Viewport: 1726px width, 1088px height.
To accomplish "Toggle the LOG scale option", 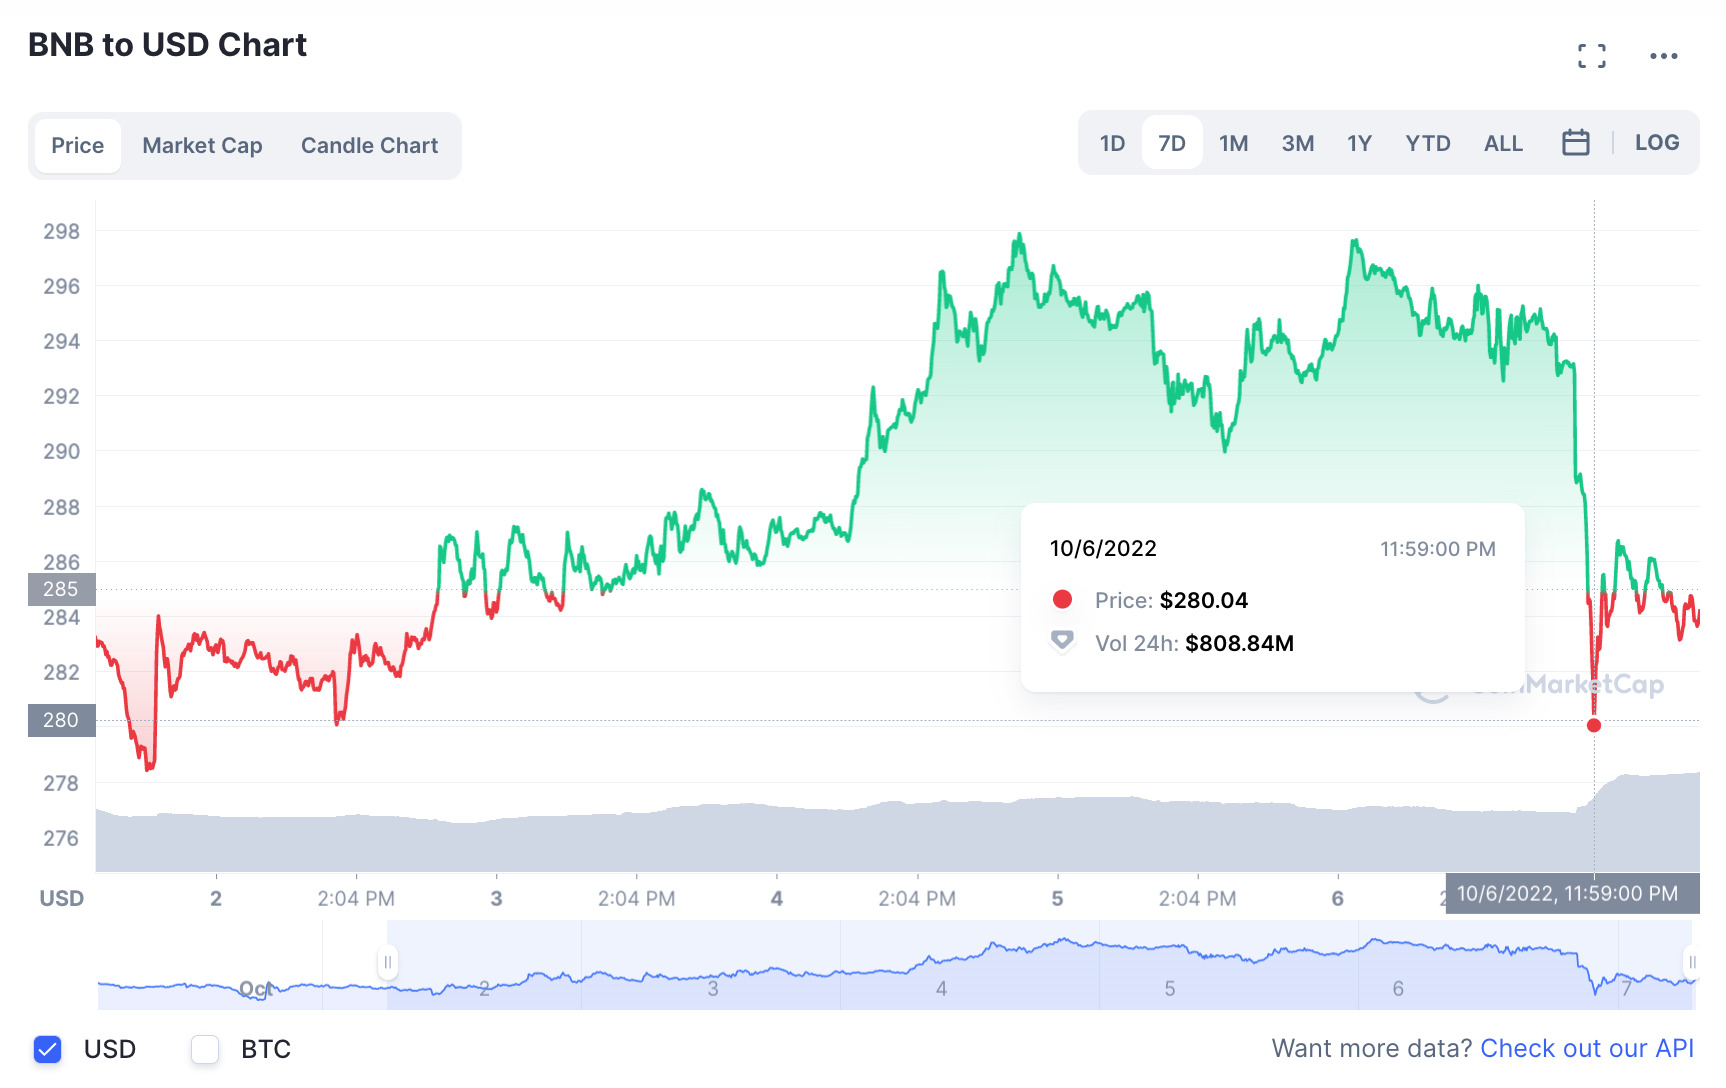I will click(x=1657, y=142).
